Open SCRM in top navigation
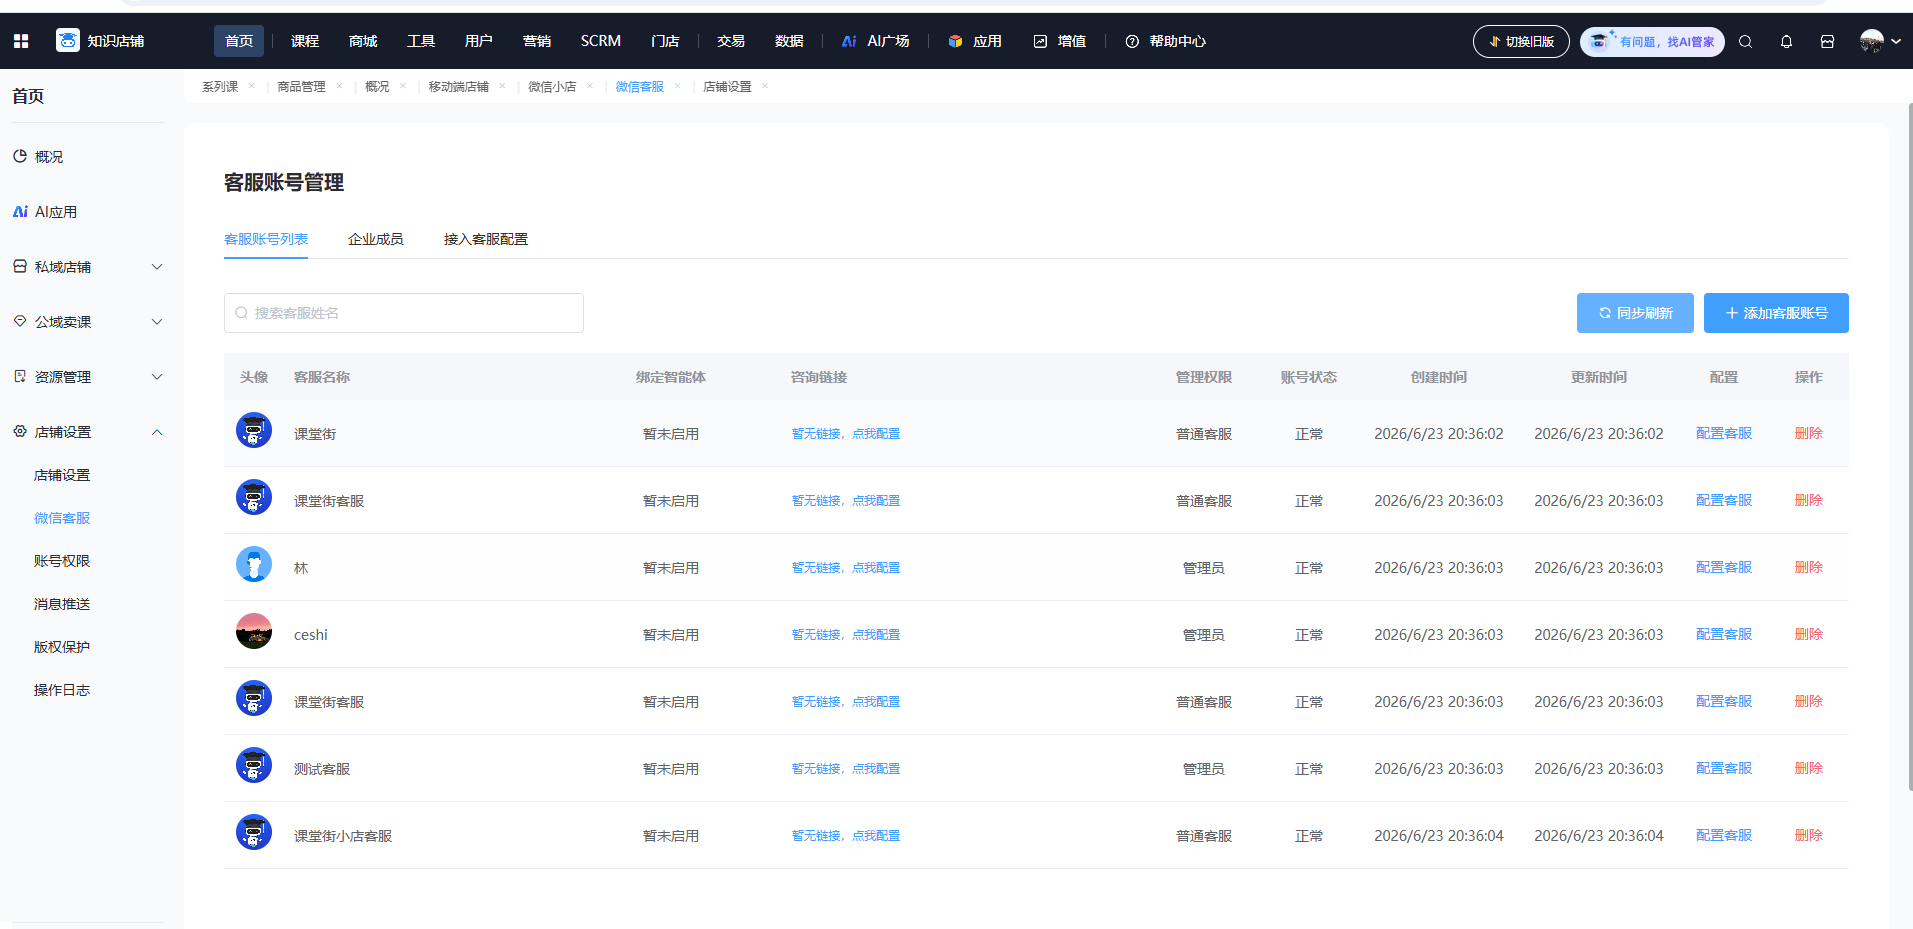Screen dimensions: 1913x929 pyautogui.click(x=601, y=41)
